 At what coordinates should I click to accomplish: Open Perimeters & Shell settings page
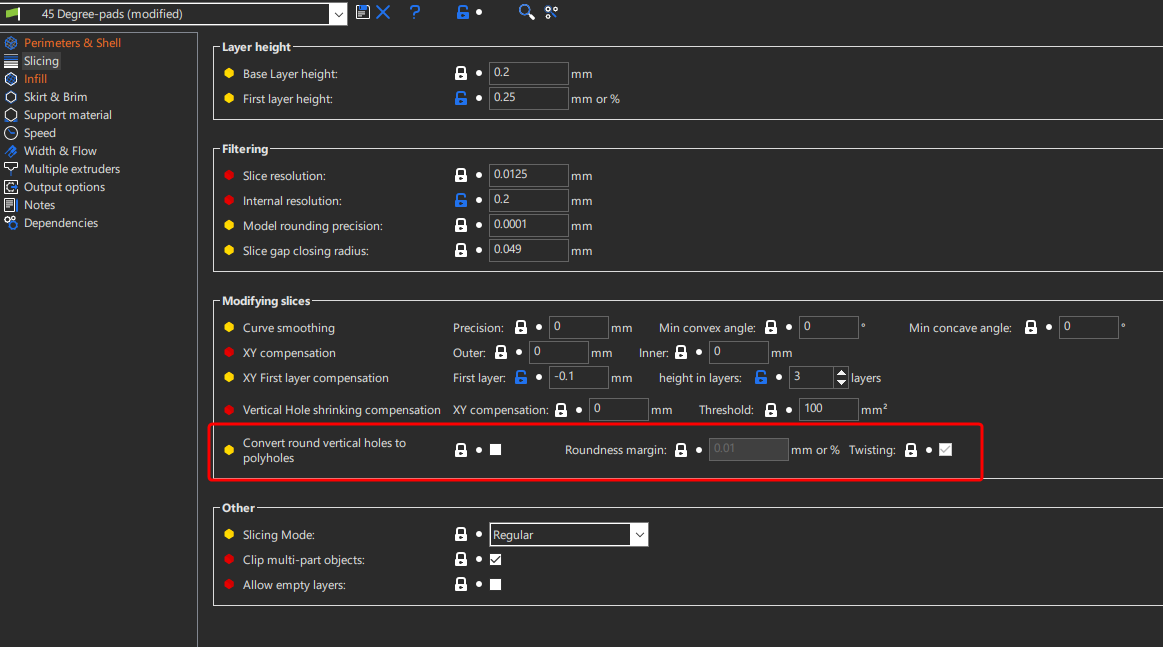coord(72,43)
